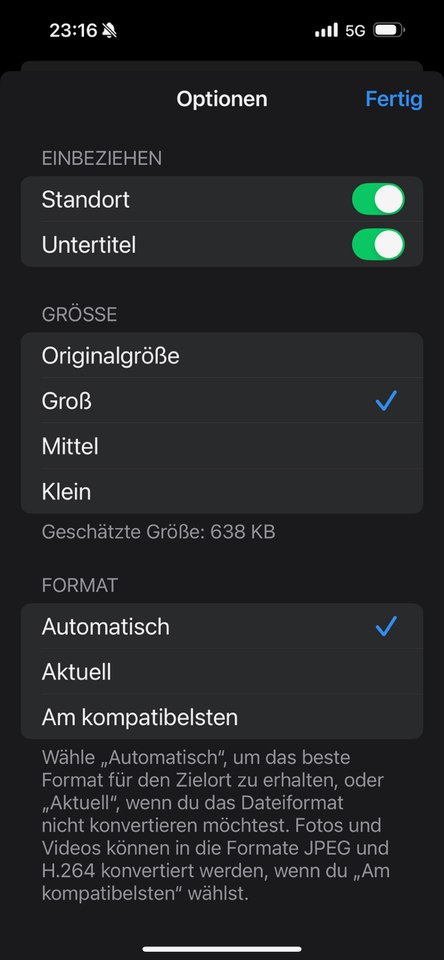This screenshot has height=960, width=444.
Task: Tap the Geschätzte Größe 638 KB text
Action: (159, 532)
